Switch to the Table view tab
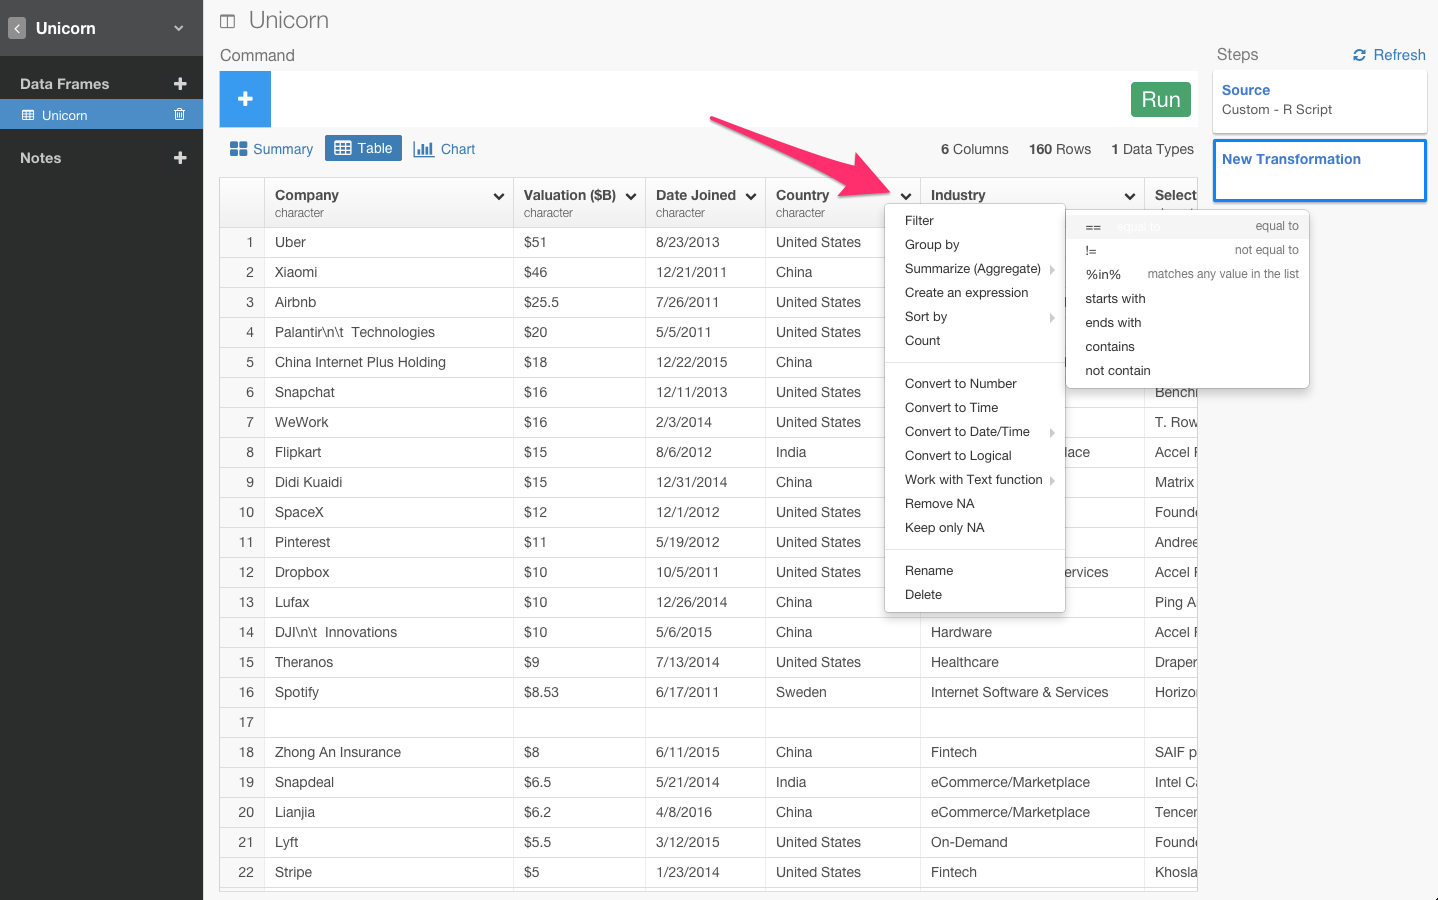 (x=363, y=148)
